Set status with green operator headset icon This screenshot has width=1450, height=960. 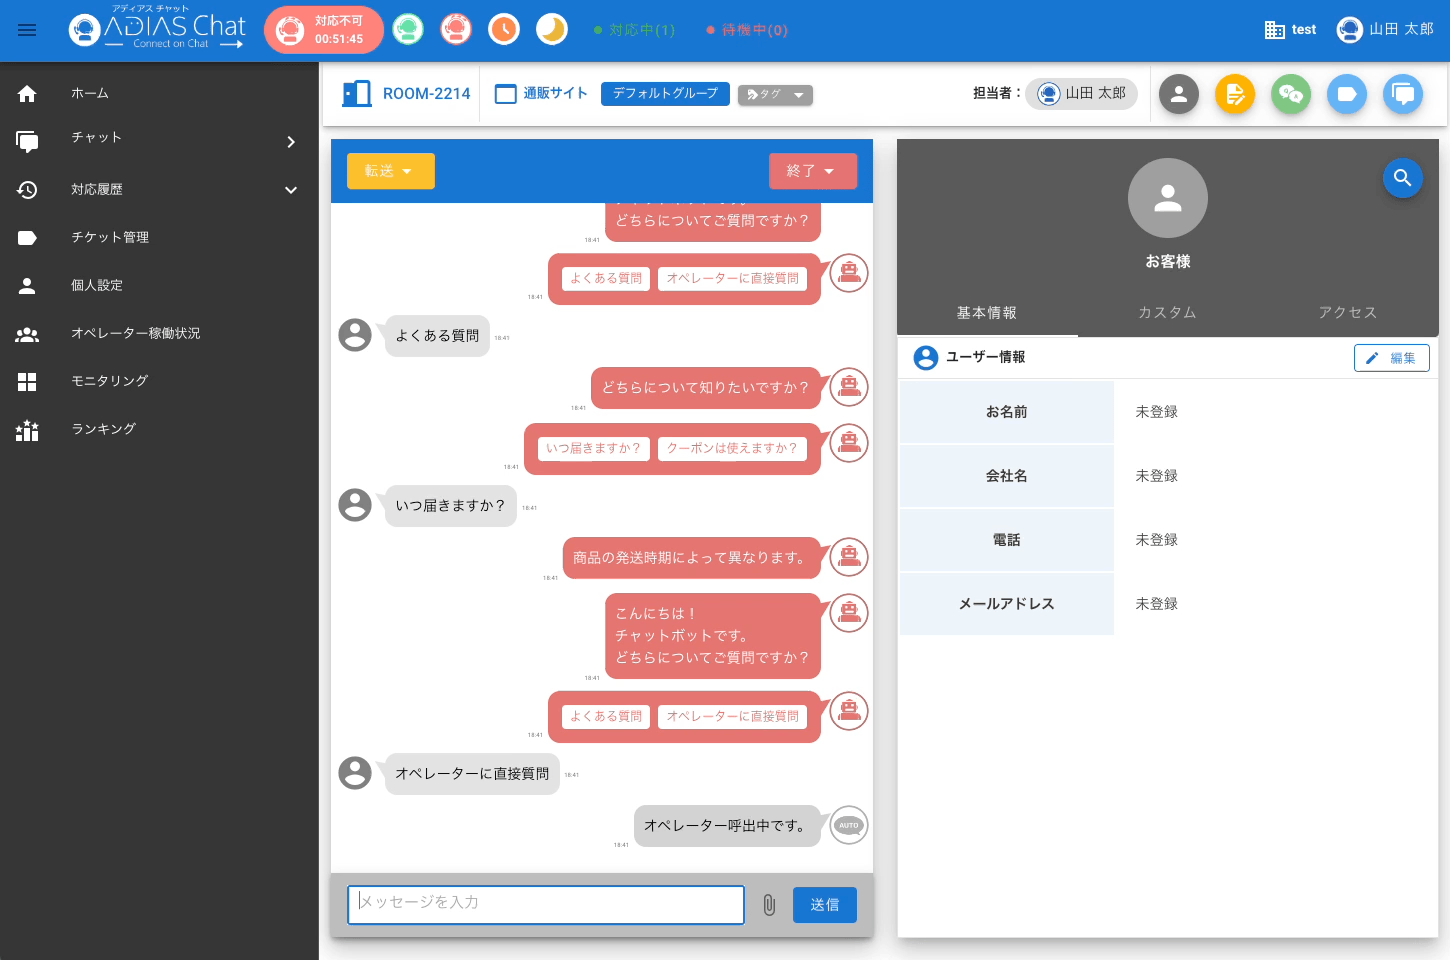point(408,30)
